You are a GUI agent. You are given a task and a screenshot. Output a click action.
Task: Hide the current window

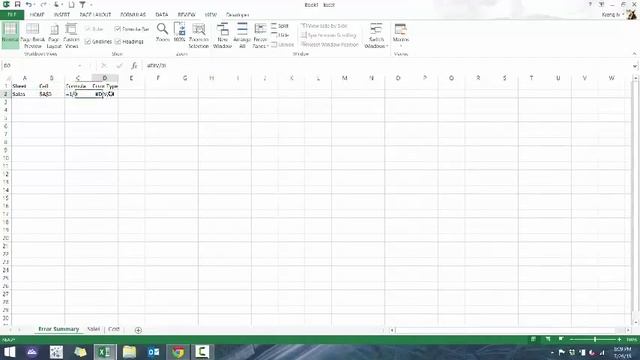(280, 35)
